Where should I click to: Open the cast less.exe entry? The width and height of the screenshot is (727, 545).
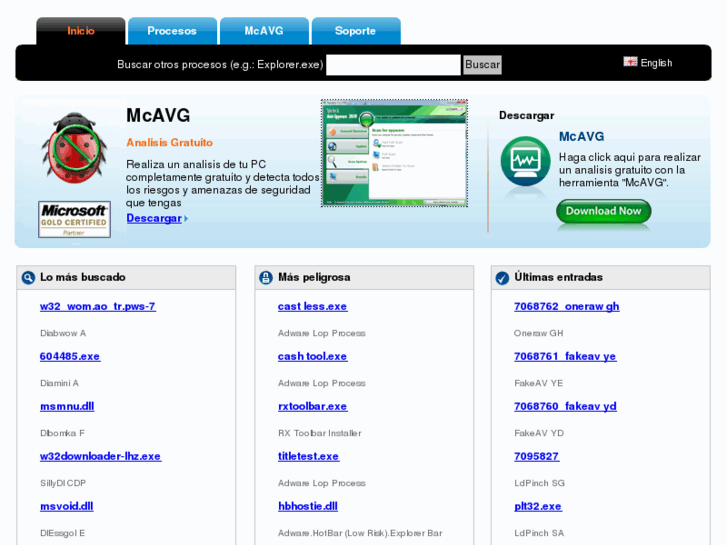[312, 307]
